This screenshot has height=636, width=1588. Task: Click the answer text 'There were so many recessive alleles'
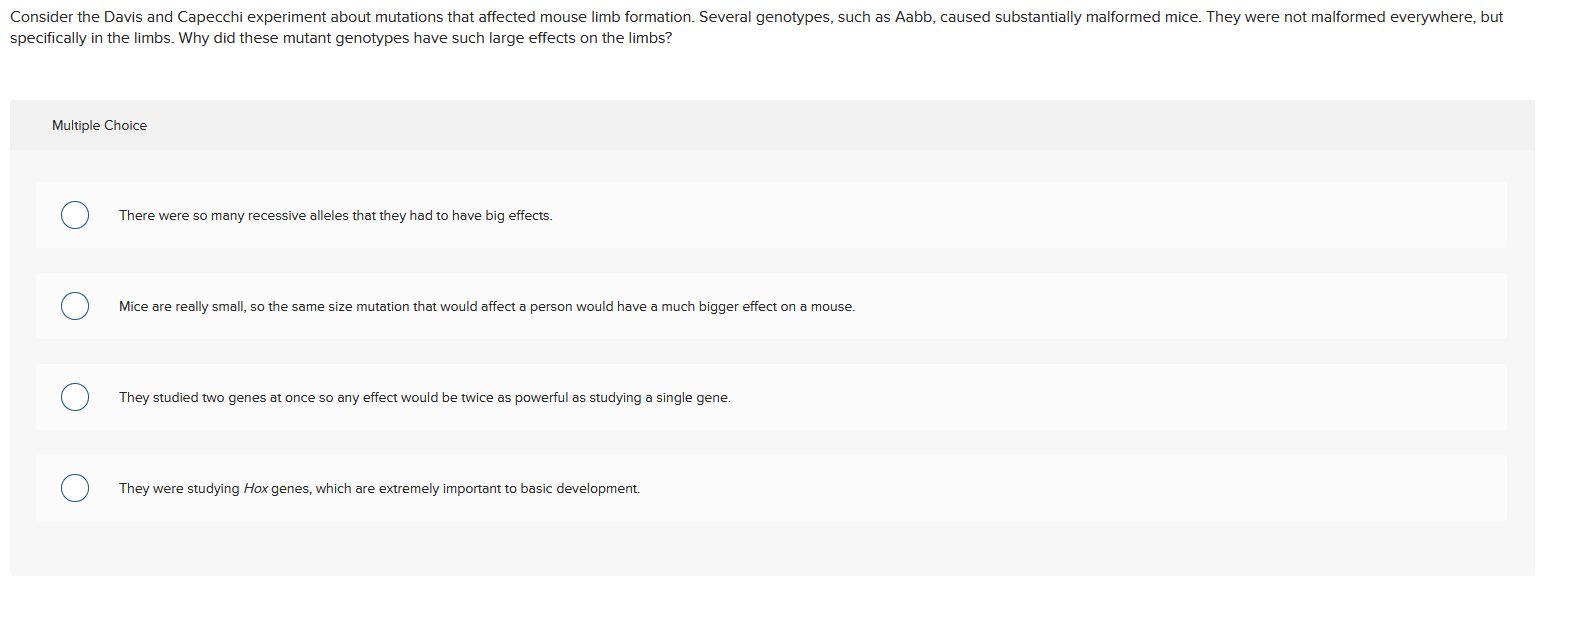click(x=233, y=215)
